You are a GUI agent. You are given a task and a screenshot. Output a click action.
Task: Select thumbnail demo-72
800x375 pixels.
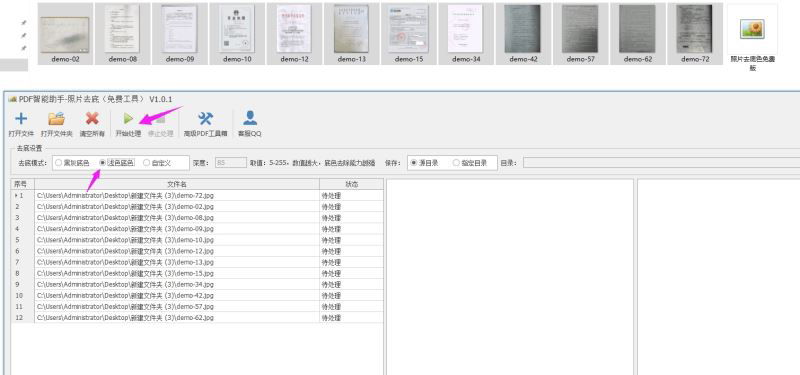[x=695, y=34]
